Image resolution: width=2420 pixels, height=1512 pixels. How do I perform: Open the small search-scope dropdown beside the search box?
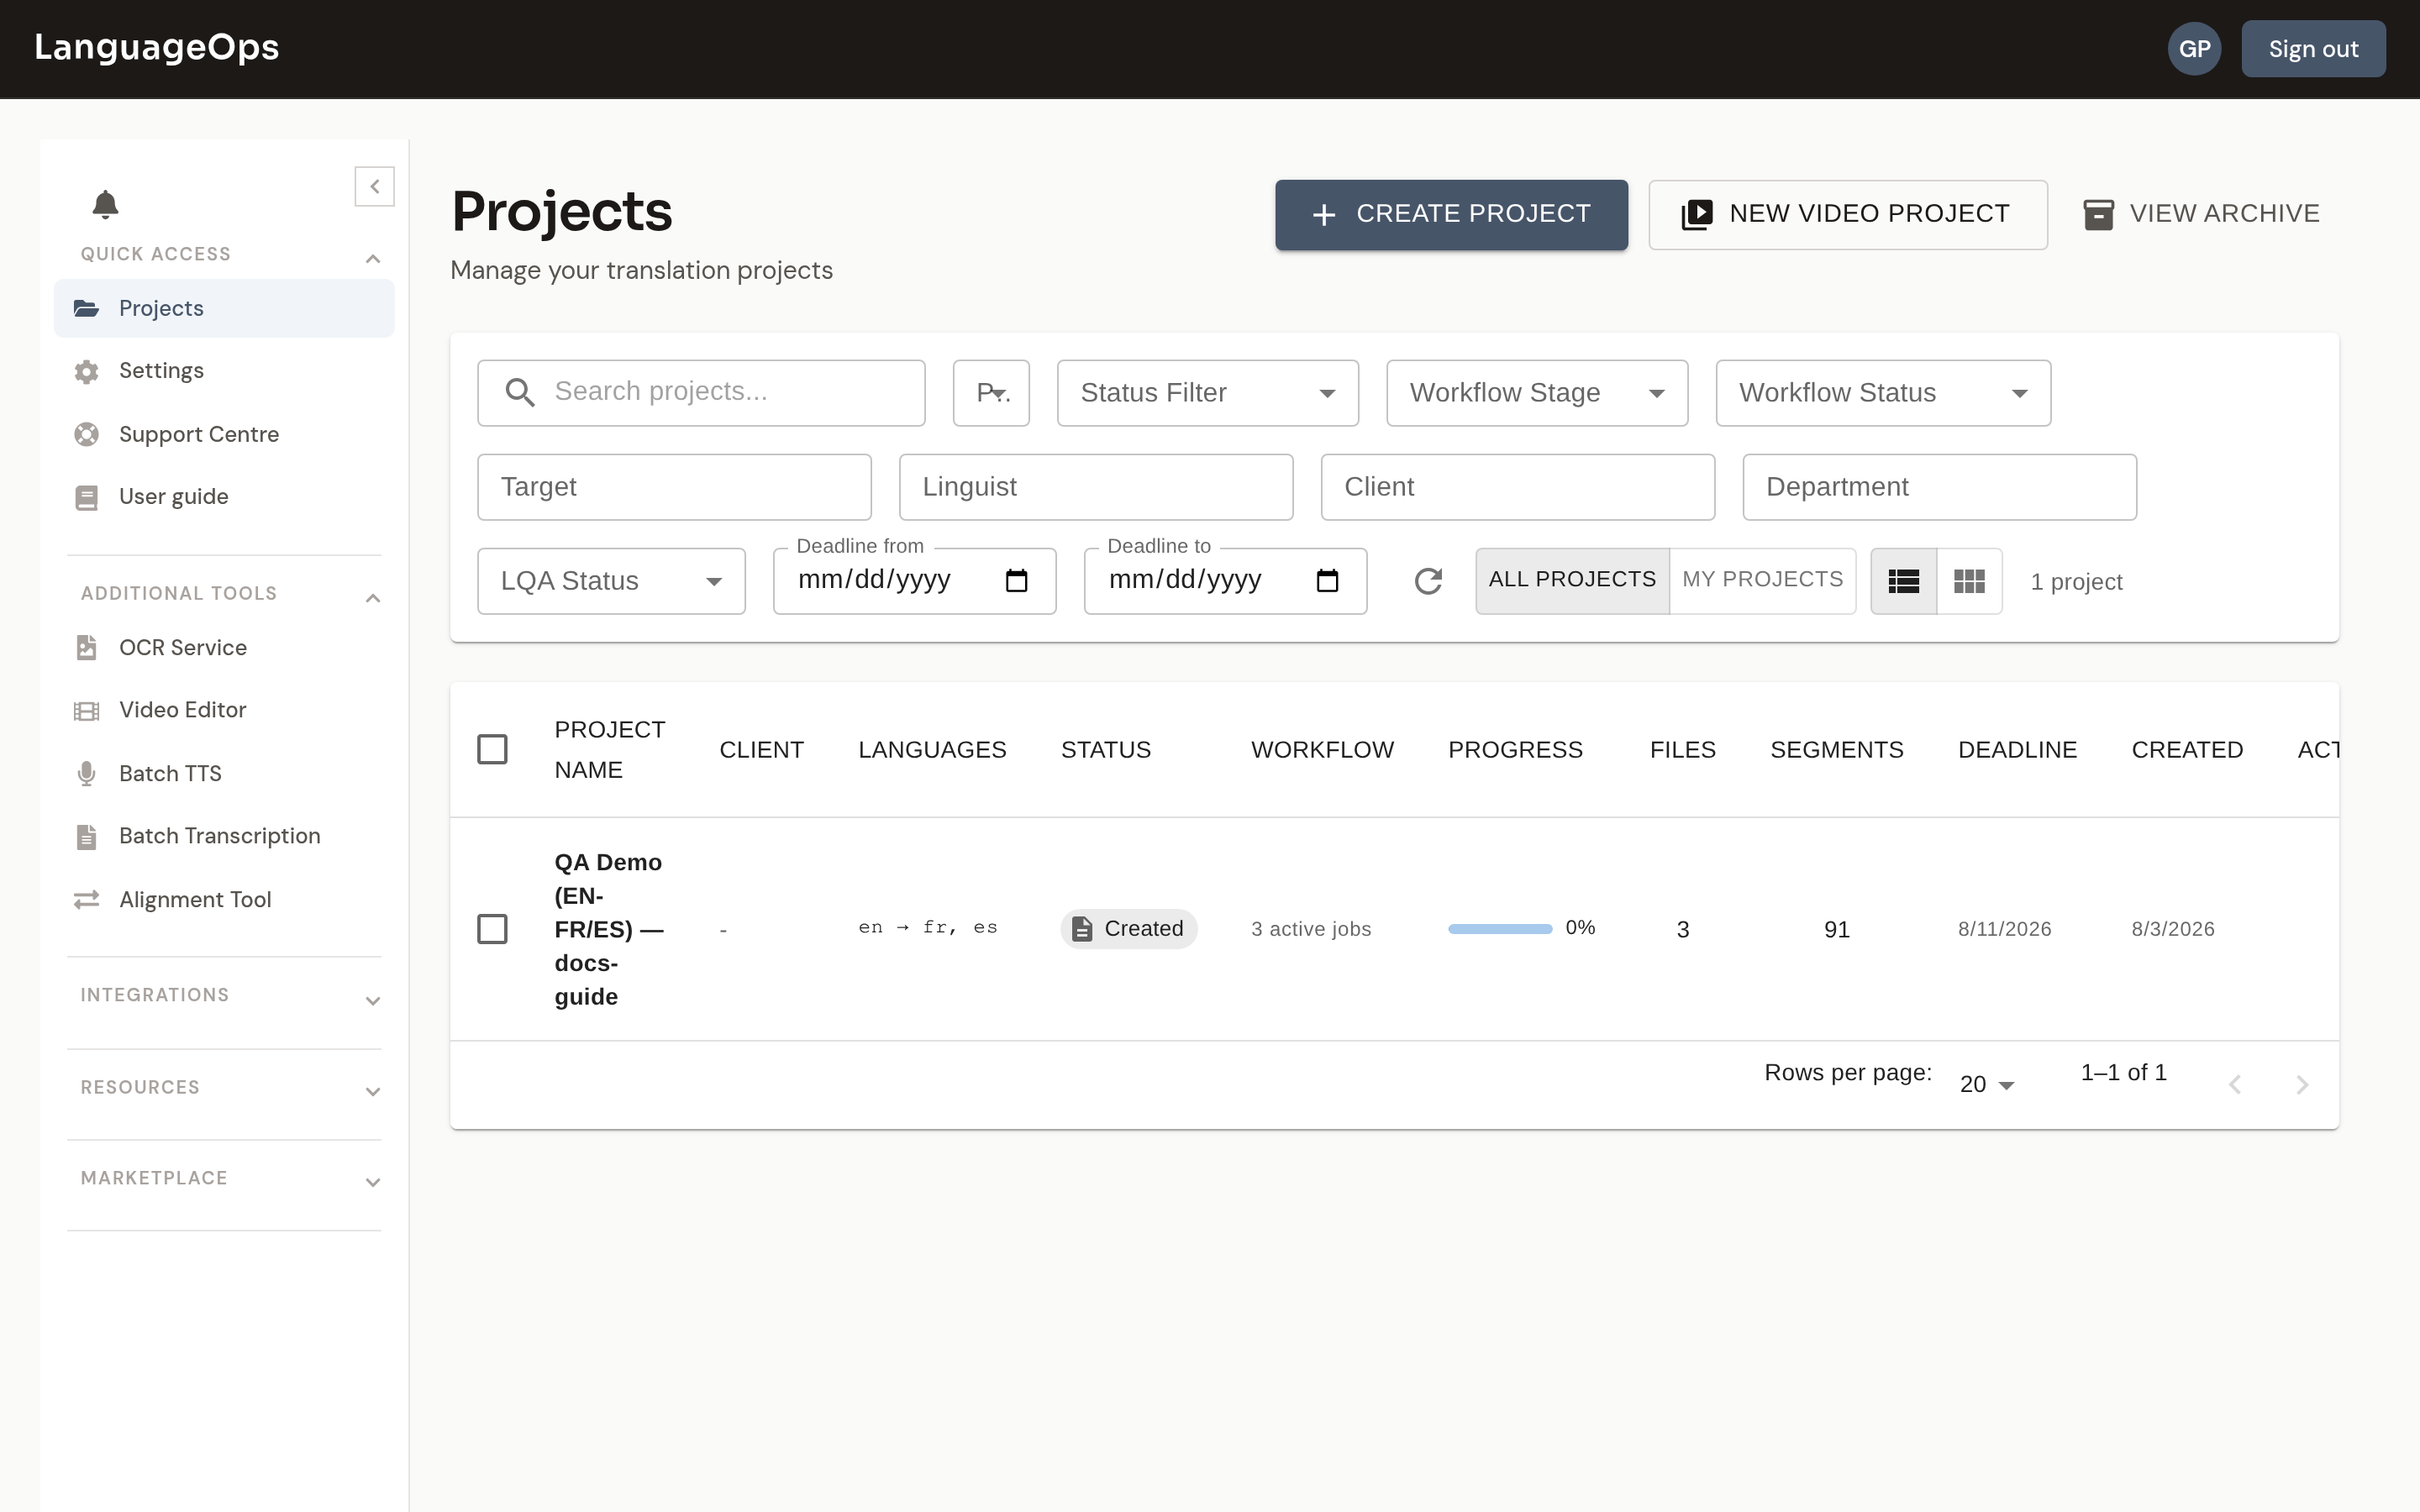pos(991,393)
